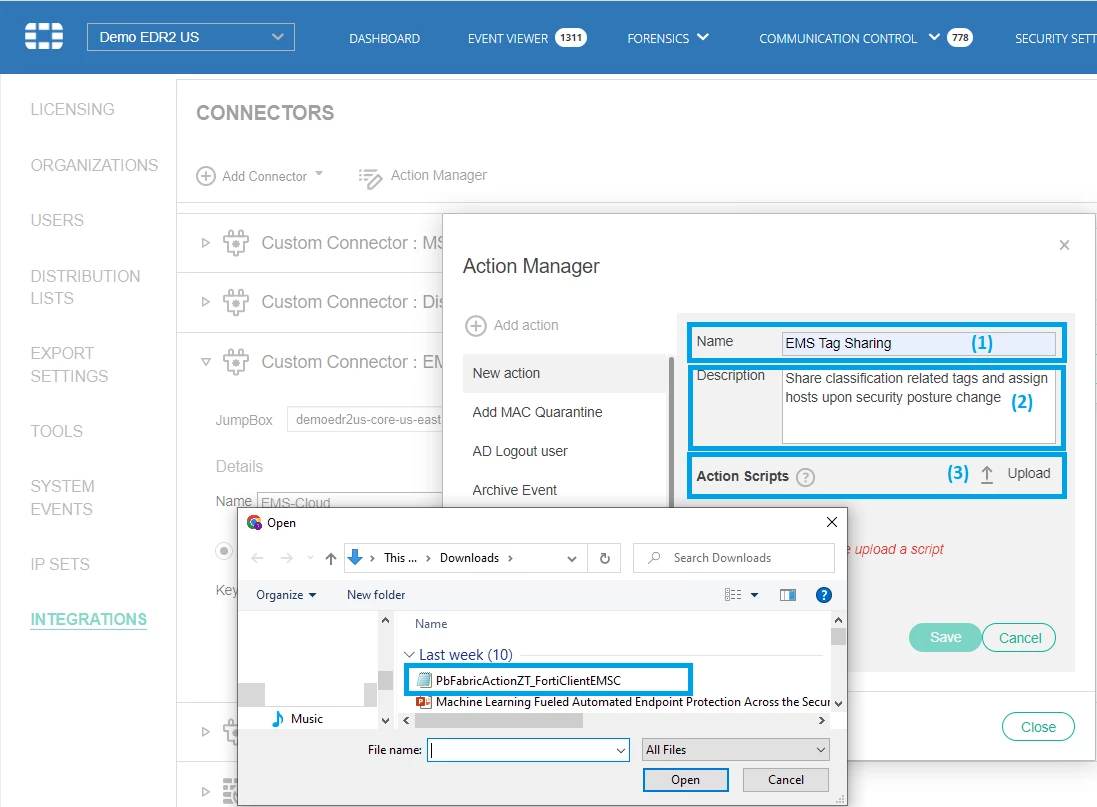Collapse the Custom Connector : EM row
The height and width of the screenshot is (807, 1097).
[x=205, y=362]
